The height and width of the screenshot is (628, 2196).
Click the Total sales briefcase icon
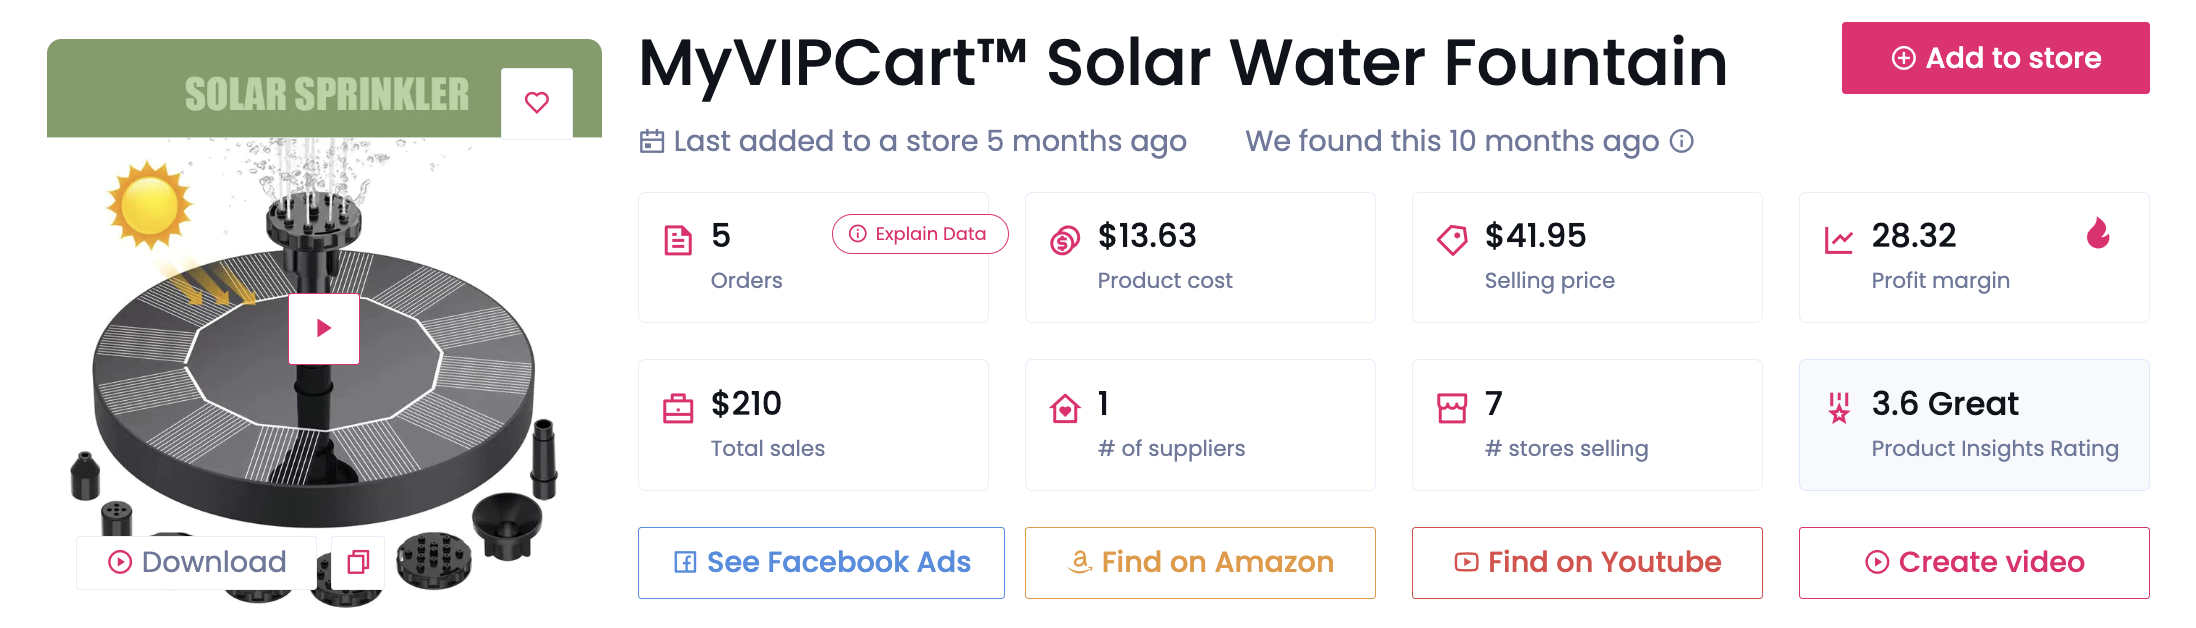(x=678, y=409)
